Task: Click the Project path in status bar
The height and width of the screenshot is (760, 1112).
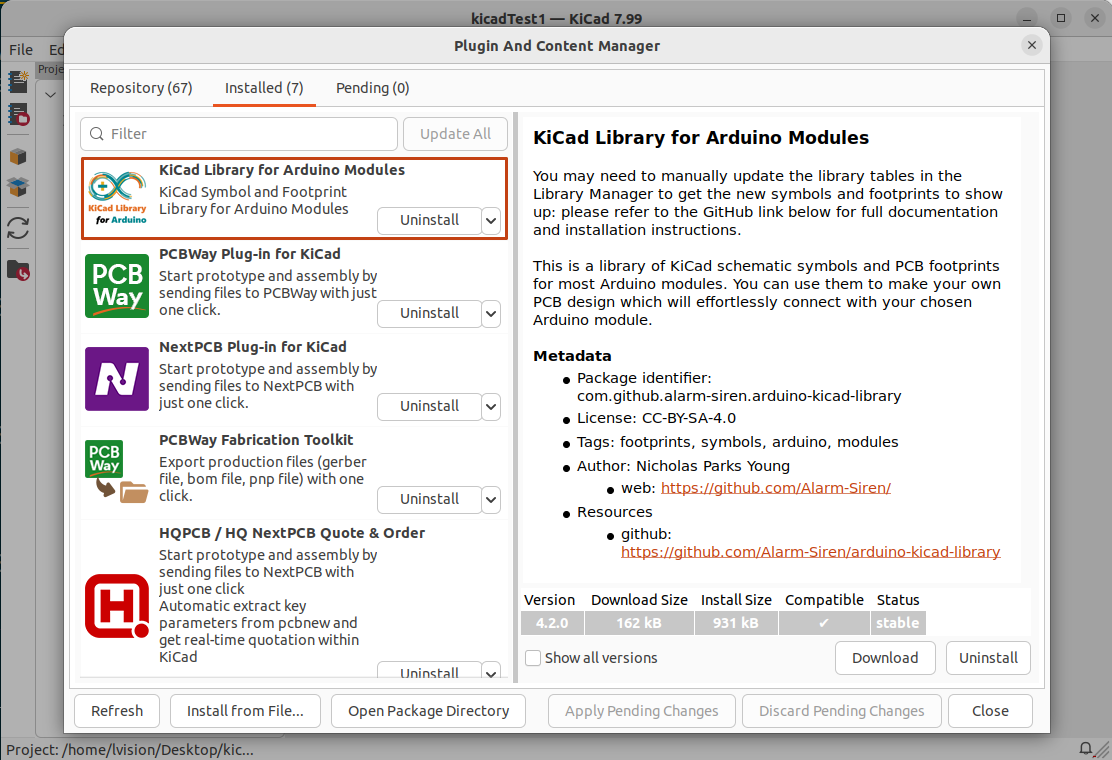Action: tap(130, 749)
